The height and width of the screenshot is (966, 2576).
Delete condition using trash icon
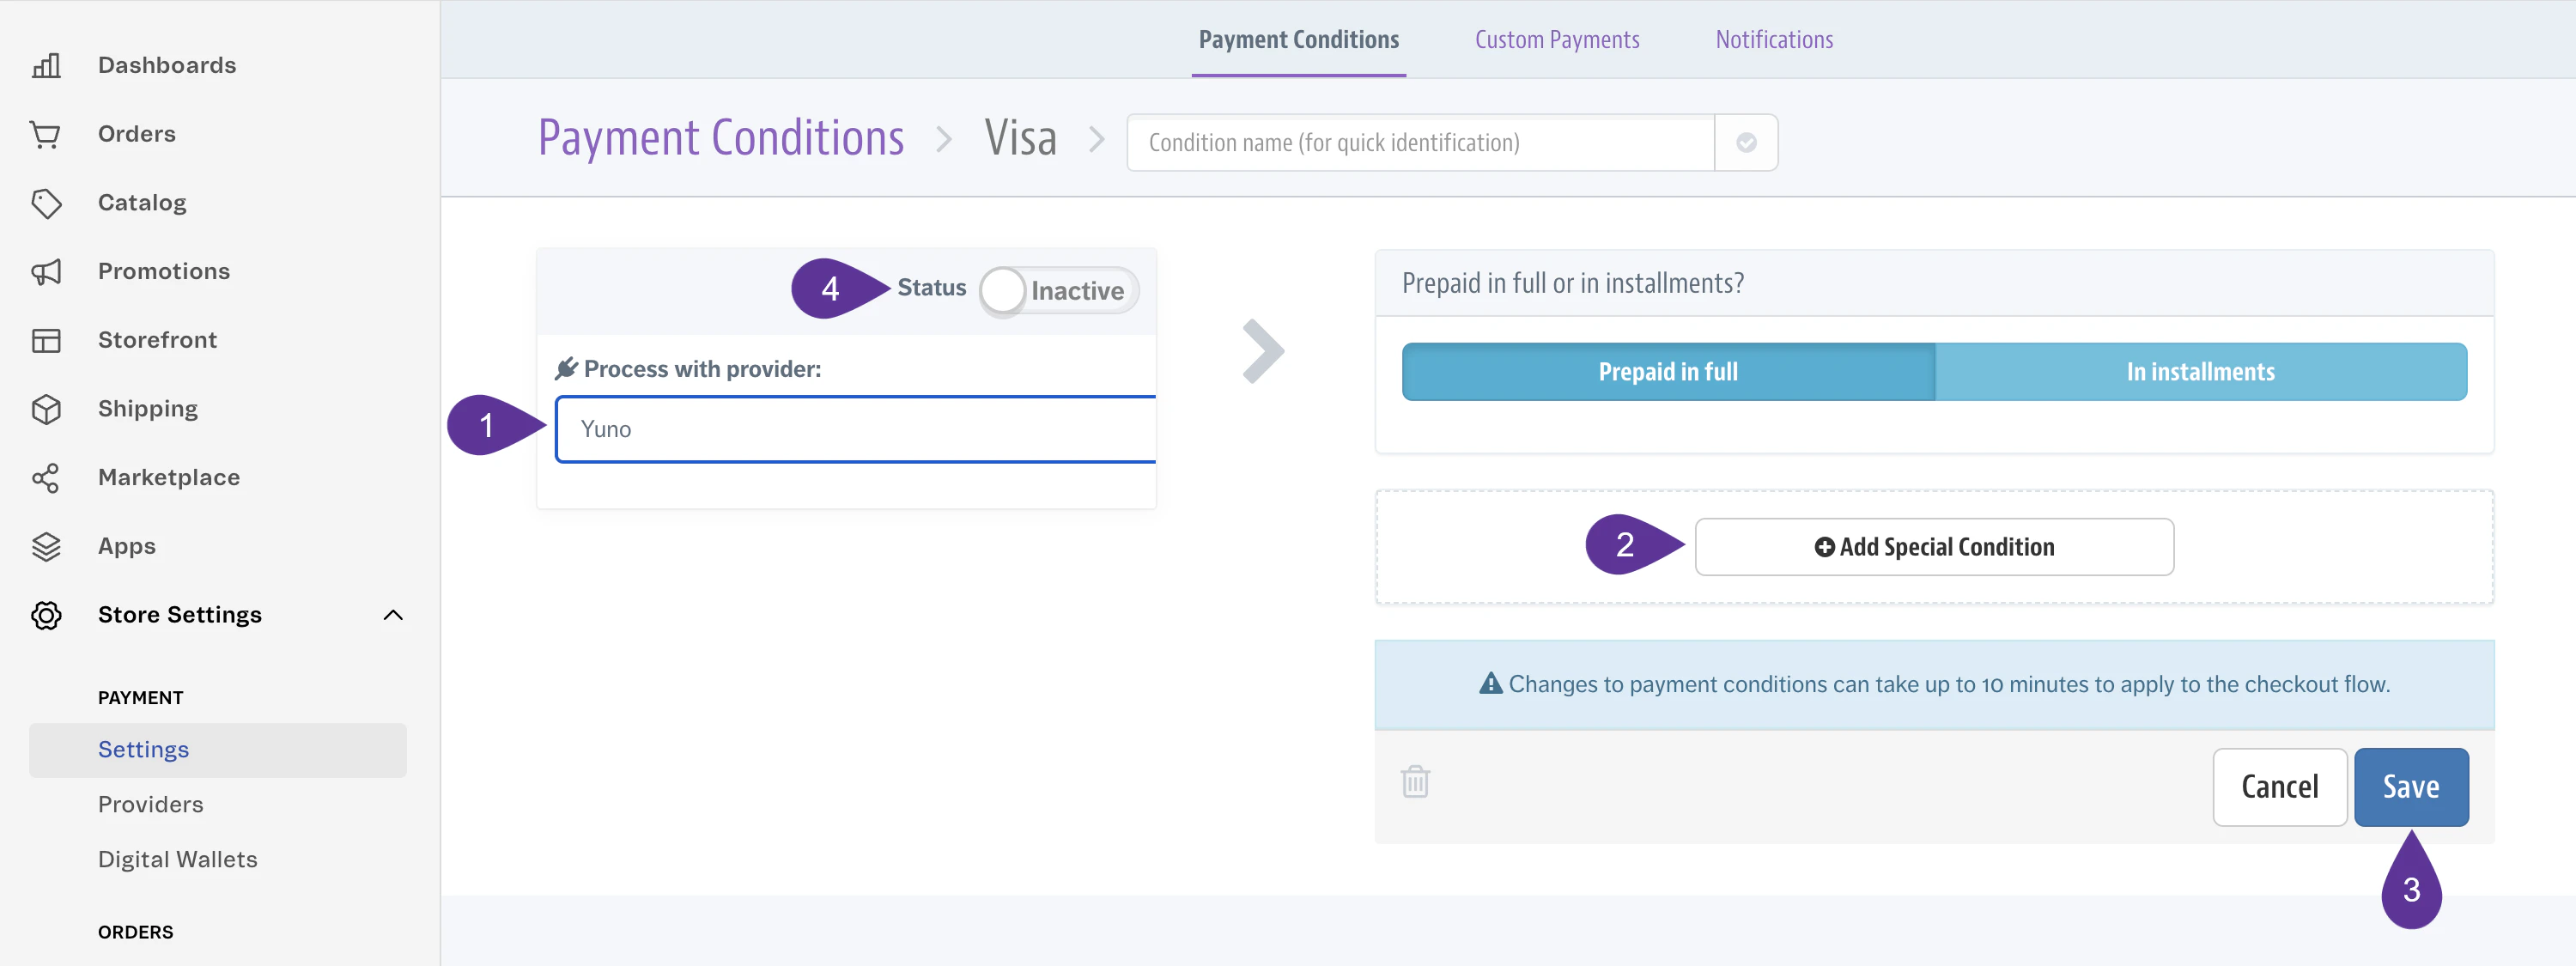point(1415,781)
